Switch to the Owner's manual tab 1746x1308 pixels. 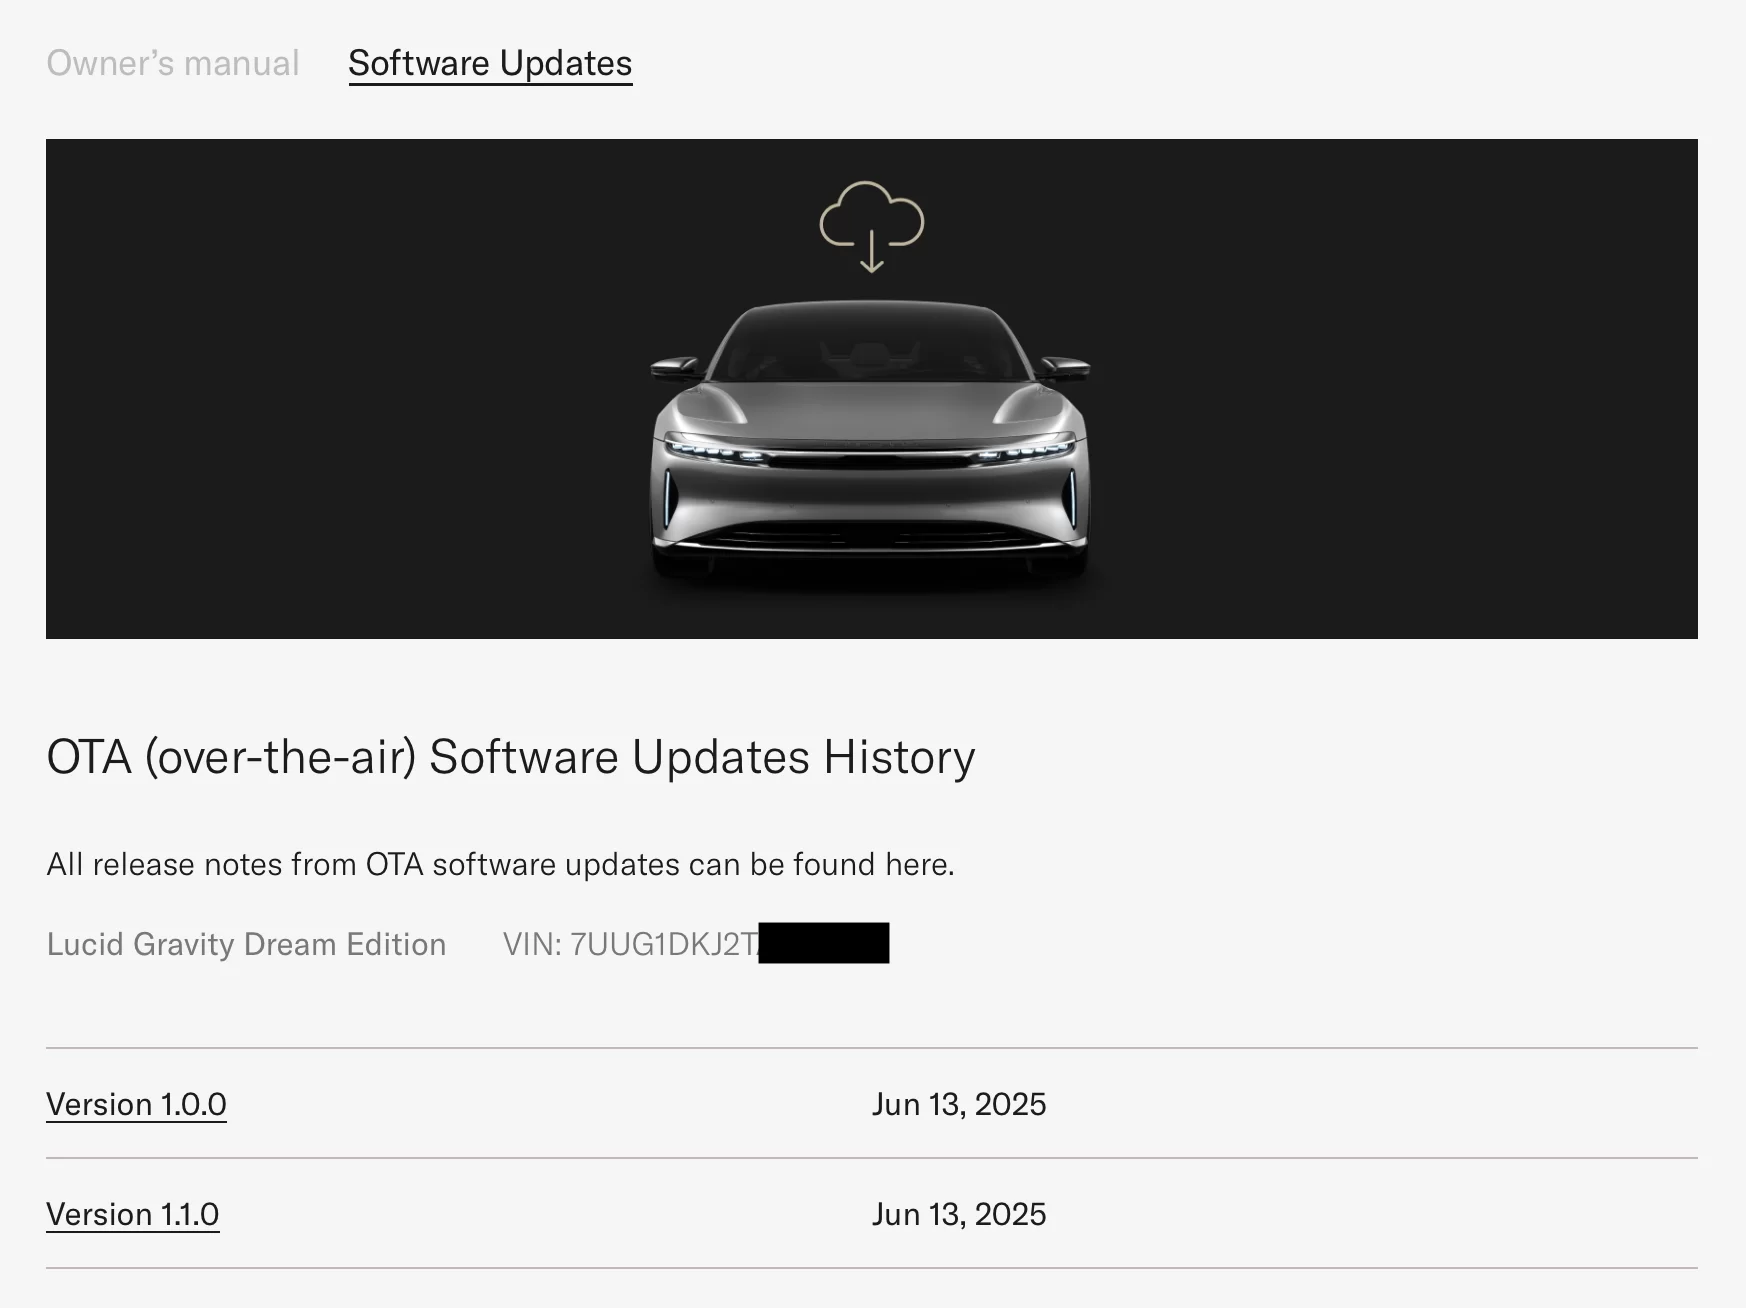point(173,63)
